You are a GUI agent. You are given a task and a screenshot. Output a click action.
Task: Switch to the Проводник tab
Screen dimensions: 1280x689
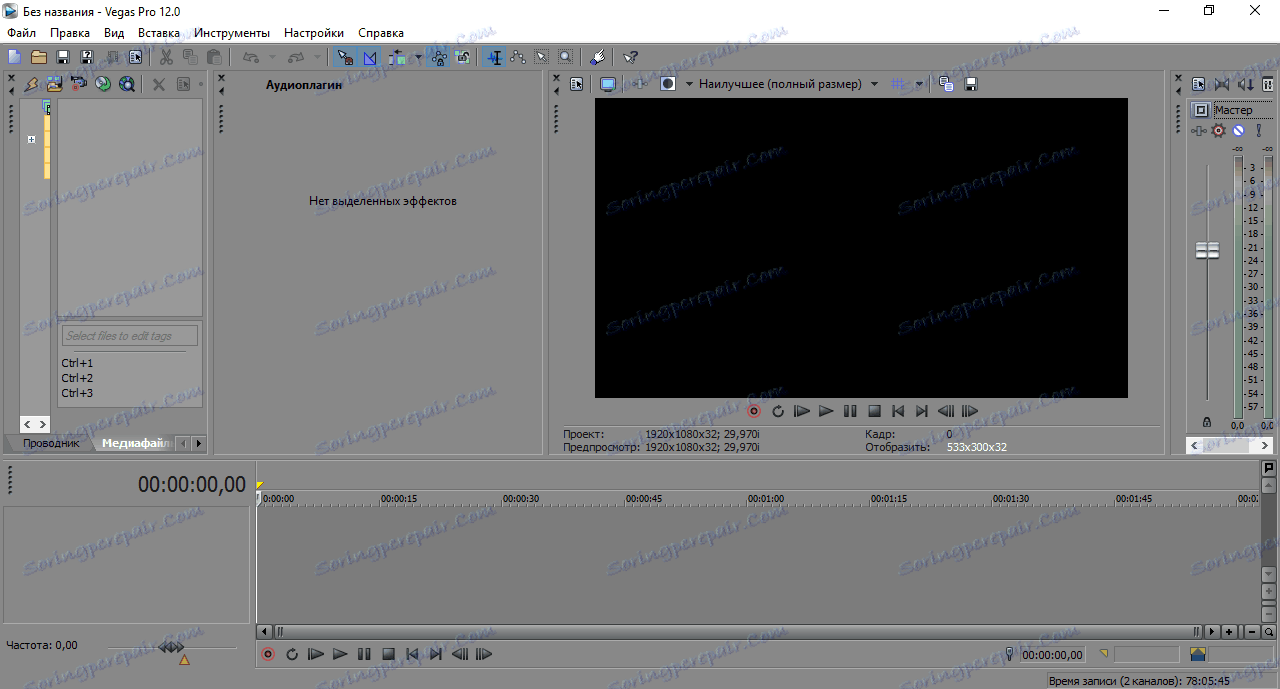tap(51, 443)
